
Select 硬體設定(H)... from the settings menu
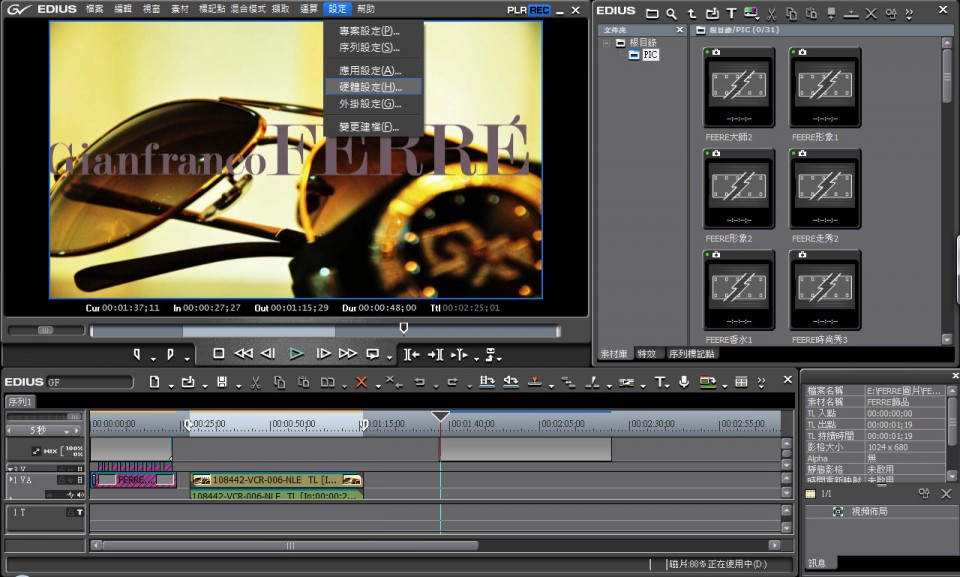click(x=370, y=87)
